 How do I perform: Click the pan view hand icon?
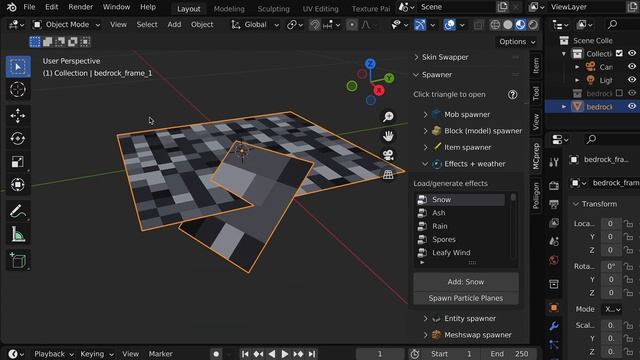[388, 136]
